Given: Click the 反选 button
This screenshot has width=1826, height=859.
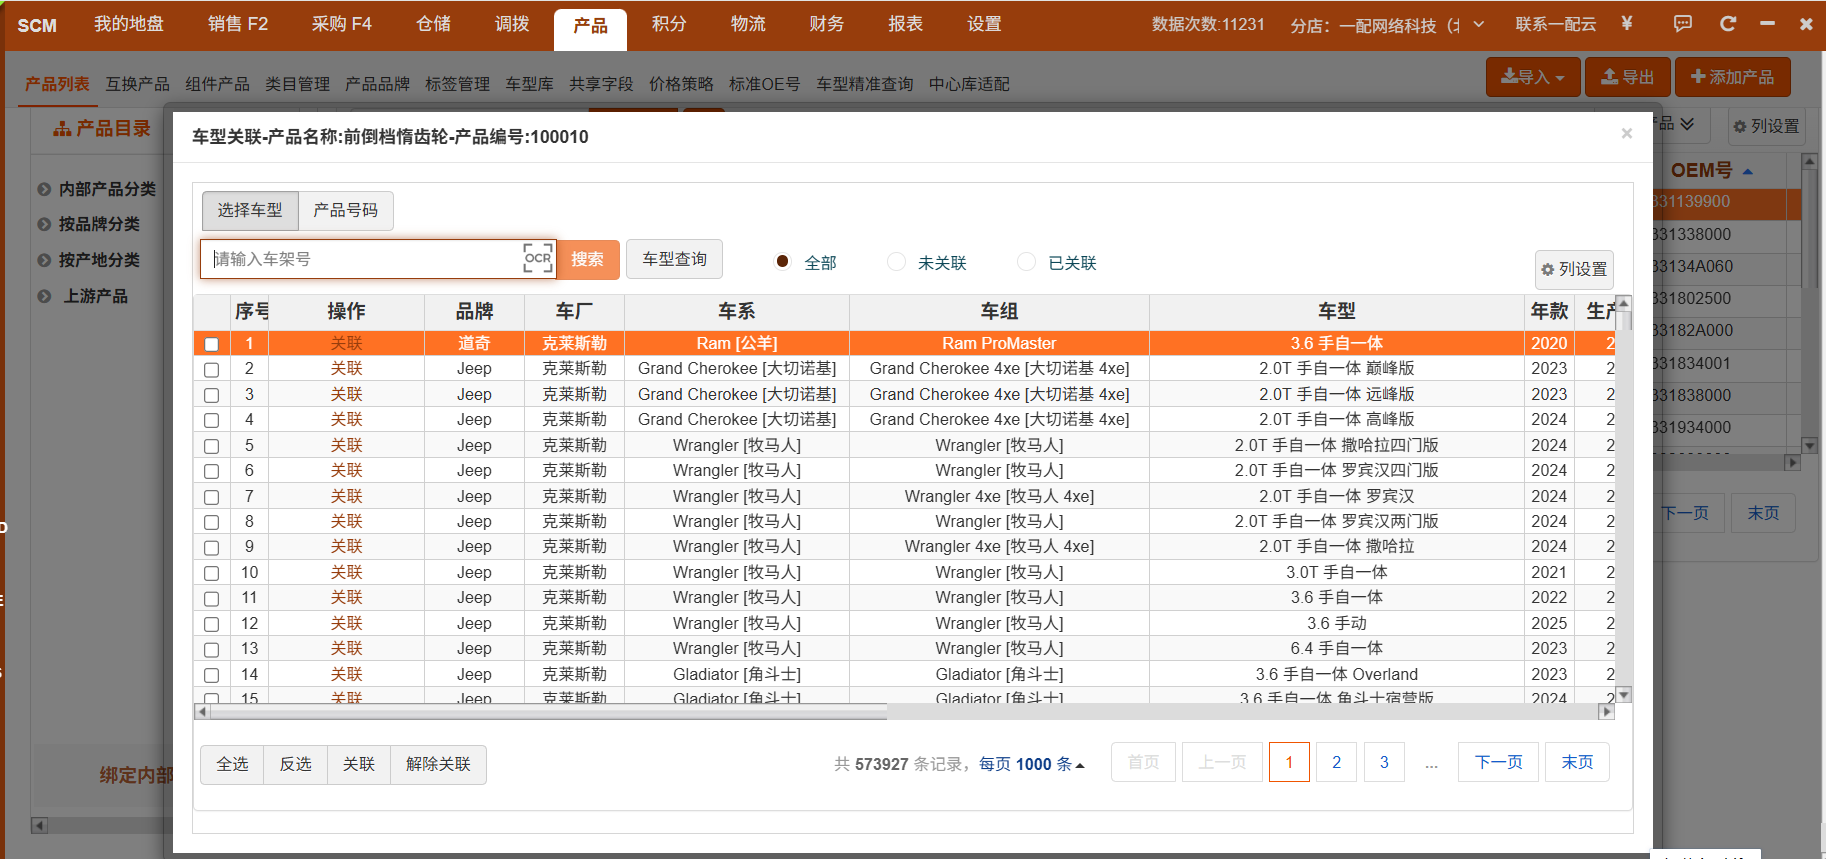Looking at the screenshot, I should (x=295, y=764).
